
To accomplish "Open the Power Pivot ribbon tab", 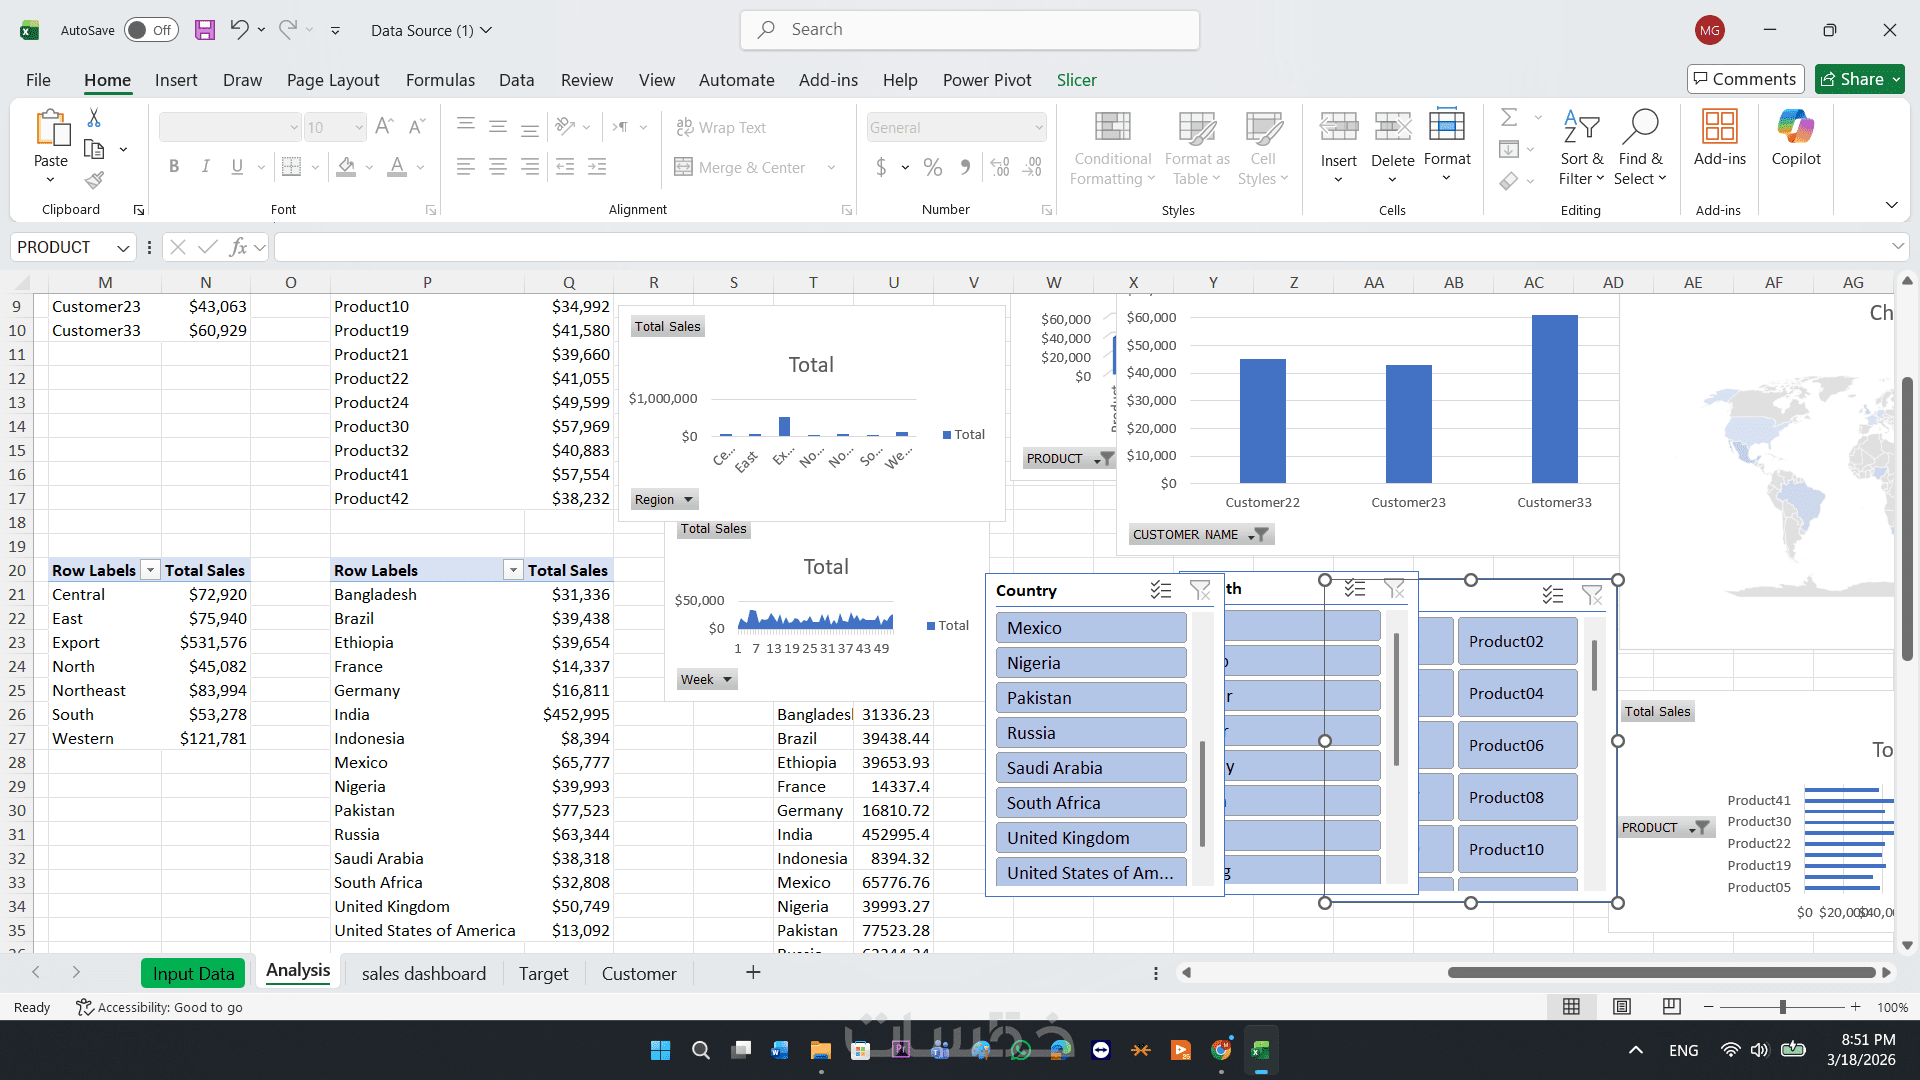I will tap(986, 80).
